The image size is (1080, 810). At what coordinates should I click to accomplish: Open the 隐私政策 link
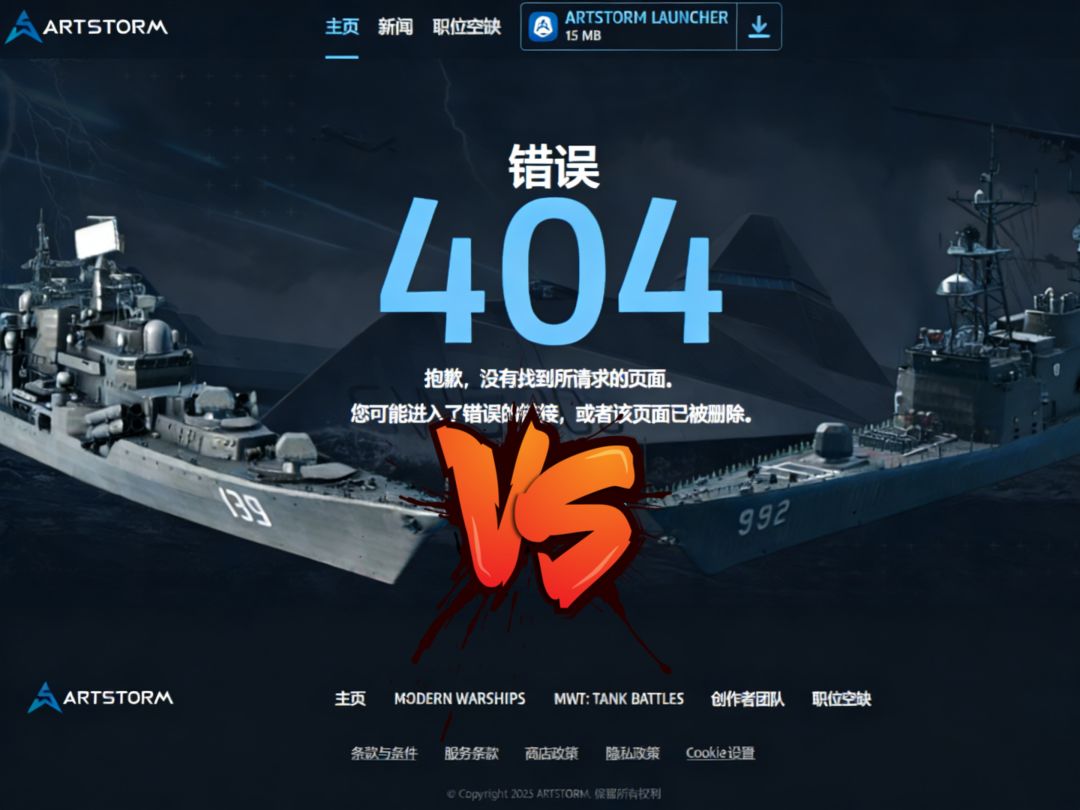(632, 753)
